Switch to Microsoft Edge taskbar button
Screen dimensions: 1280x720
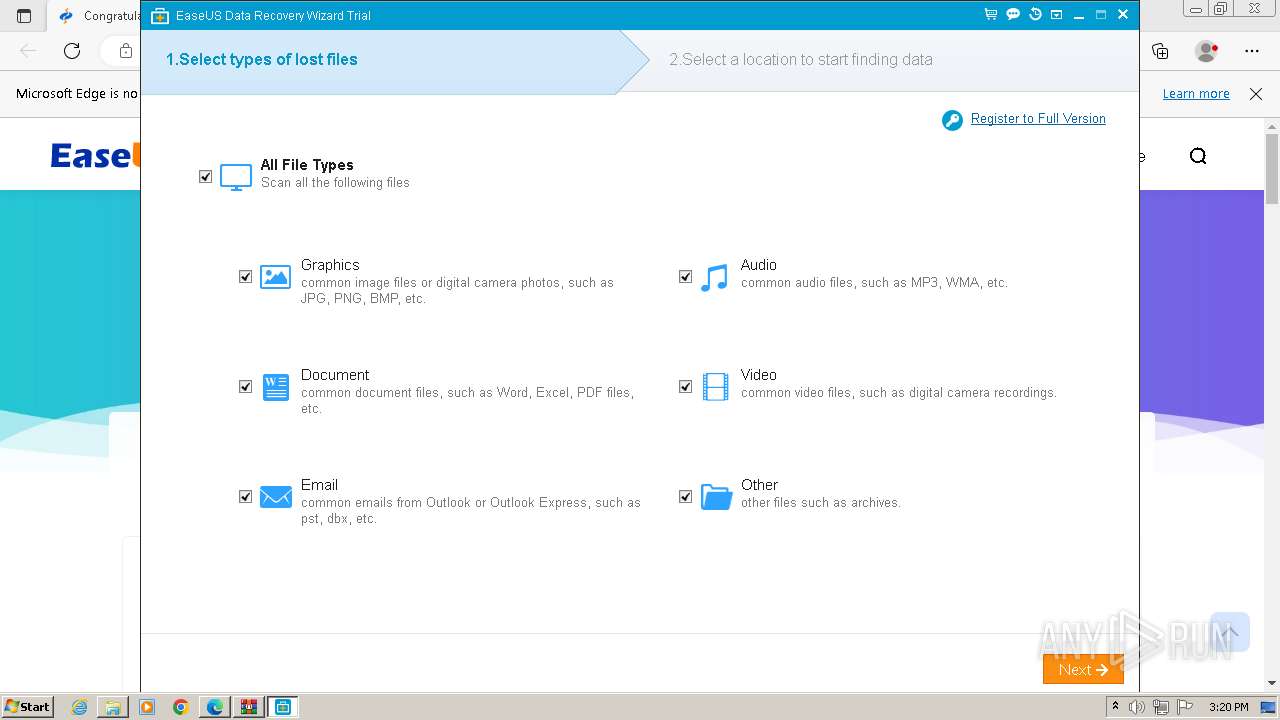215,707
